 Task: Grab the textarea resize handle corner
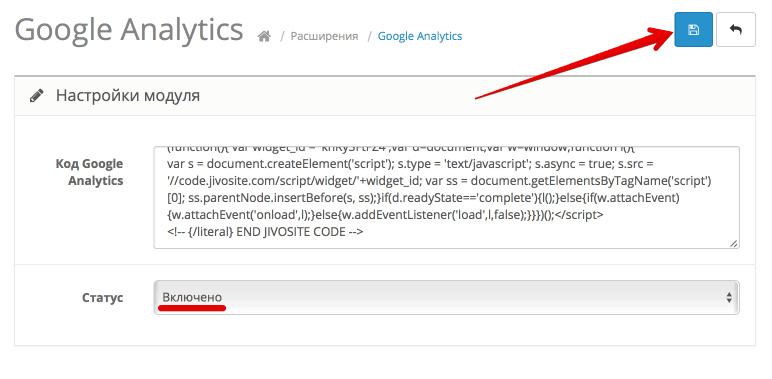[x=733, y=243]
